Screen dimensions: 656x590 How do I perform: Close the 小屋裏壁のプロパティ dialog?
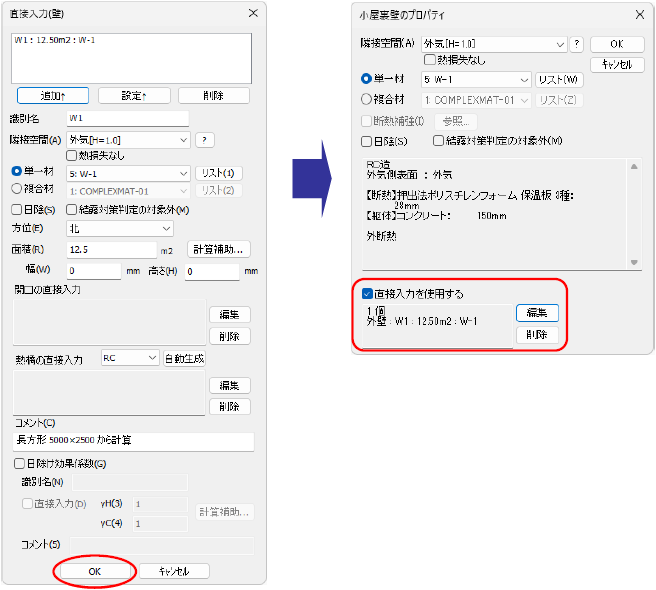(x=640, y=15)
